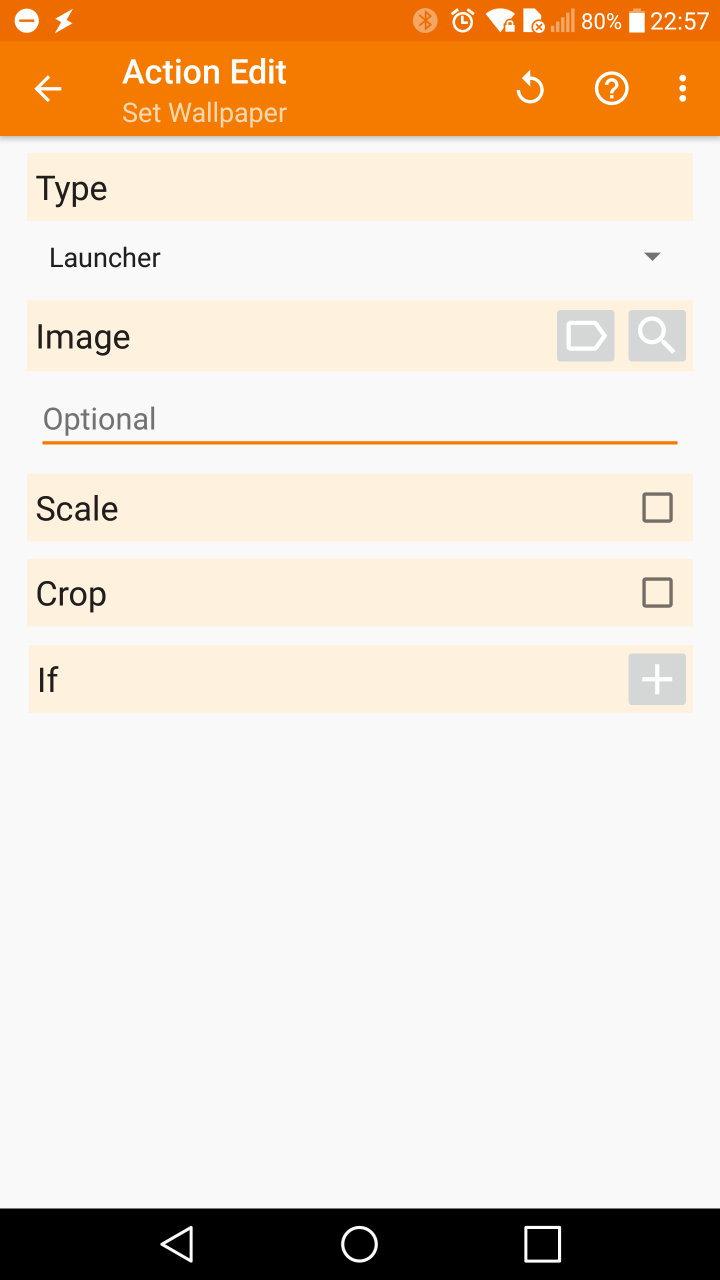Expand the Launcher type dropdown arrow
The height and width of the screenshot is (1280, 720).
[x=652, y=257]
